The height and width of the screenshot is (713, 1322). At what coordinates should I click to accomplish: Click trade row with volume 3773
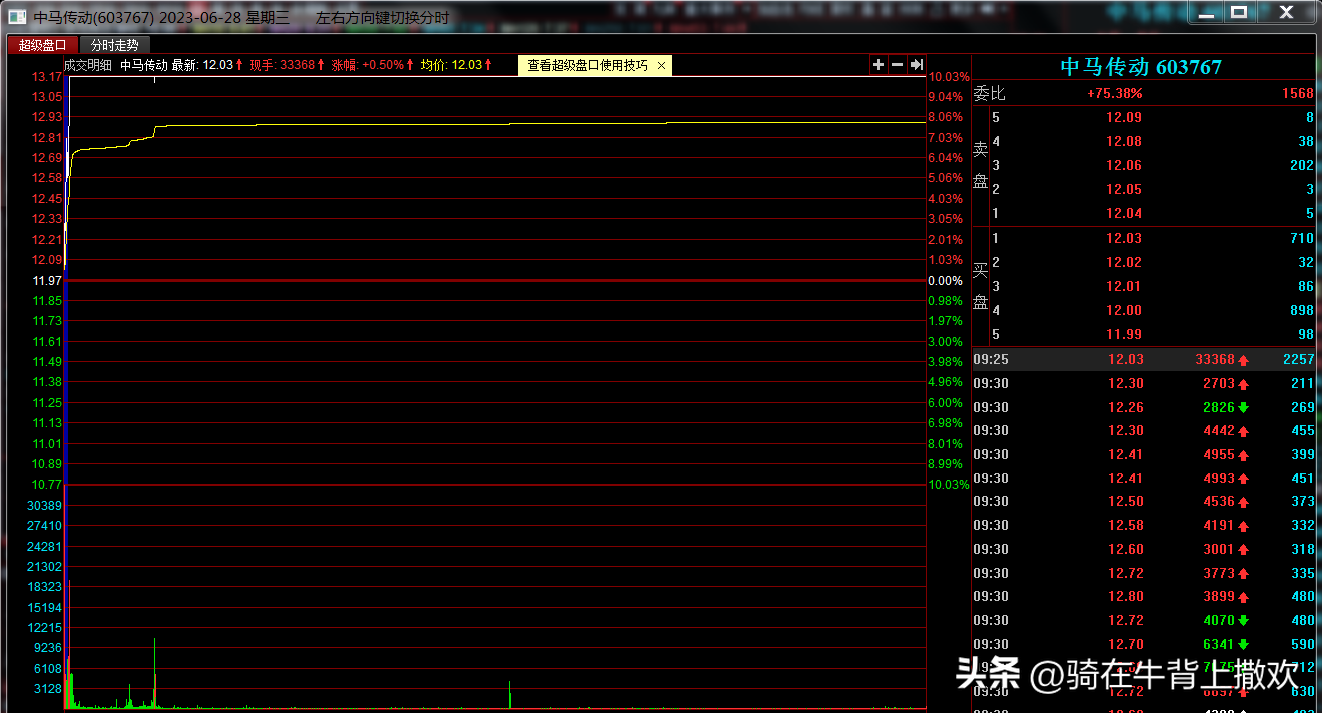(1143, 573)
